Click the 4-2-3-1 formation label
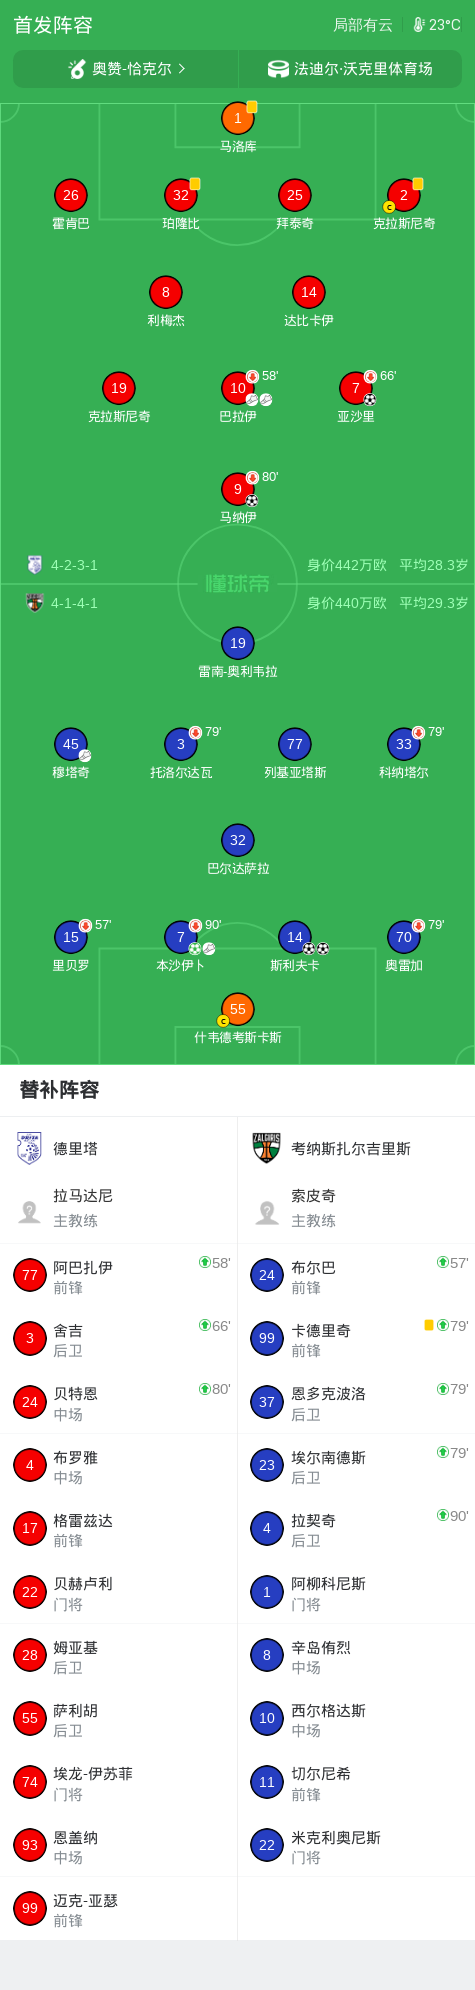This screenshot has width=475, height=1990. (x=75, y=565)
